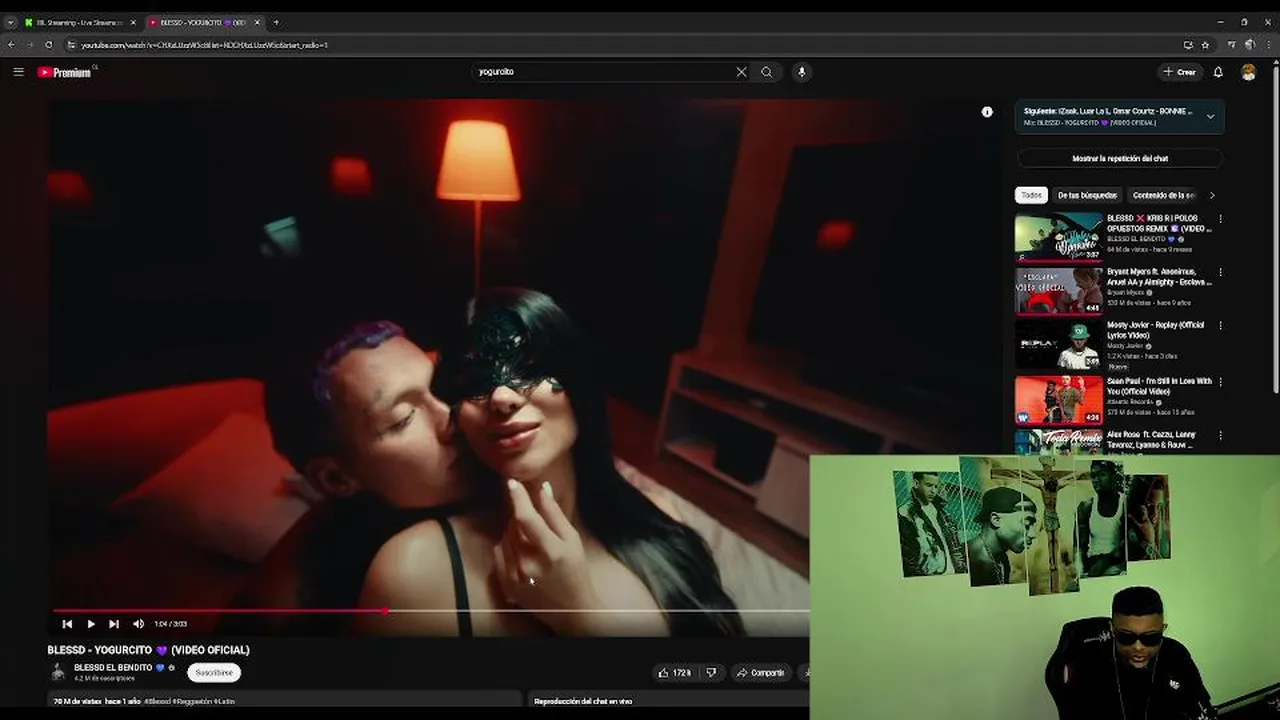This screenshot has height=720, width=1280.
Task: Open YouTube notifications bell
Action: [x=1218, y=72]
